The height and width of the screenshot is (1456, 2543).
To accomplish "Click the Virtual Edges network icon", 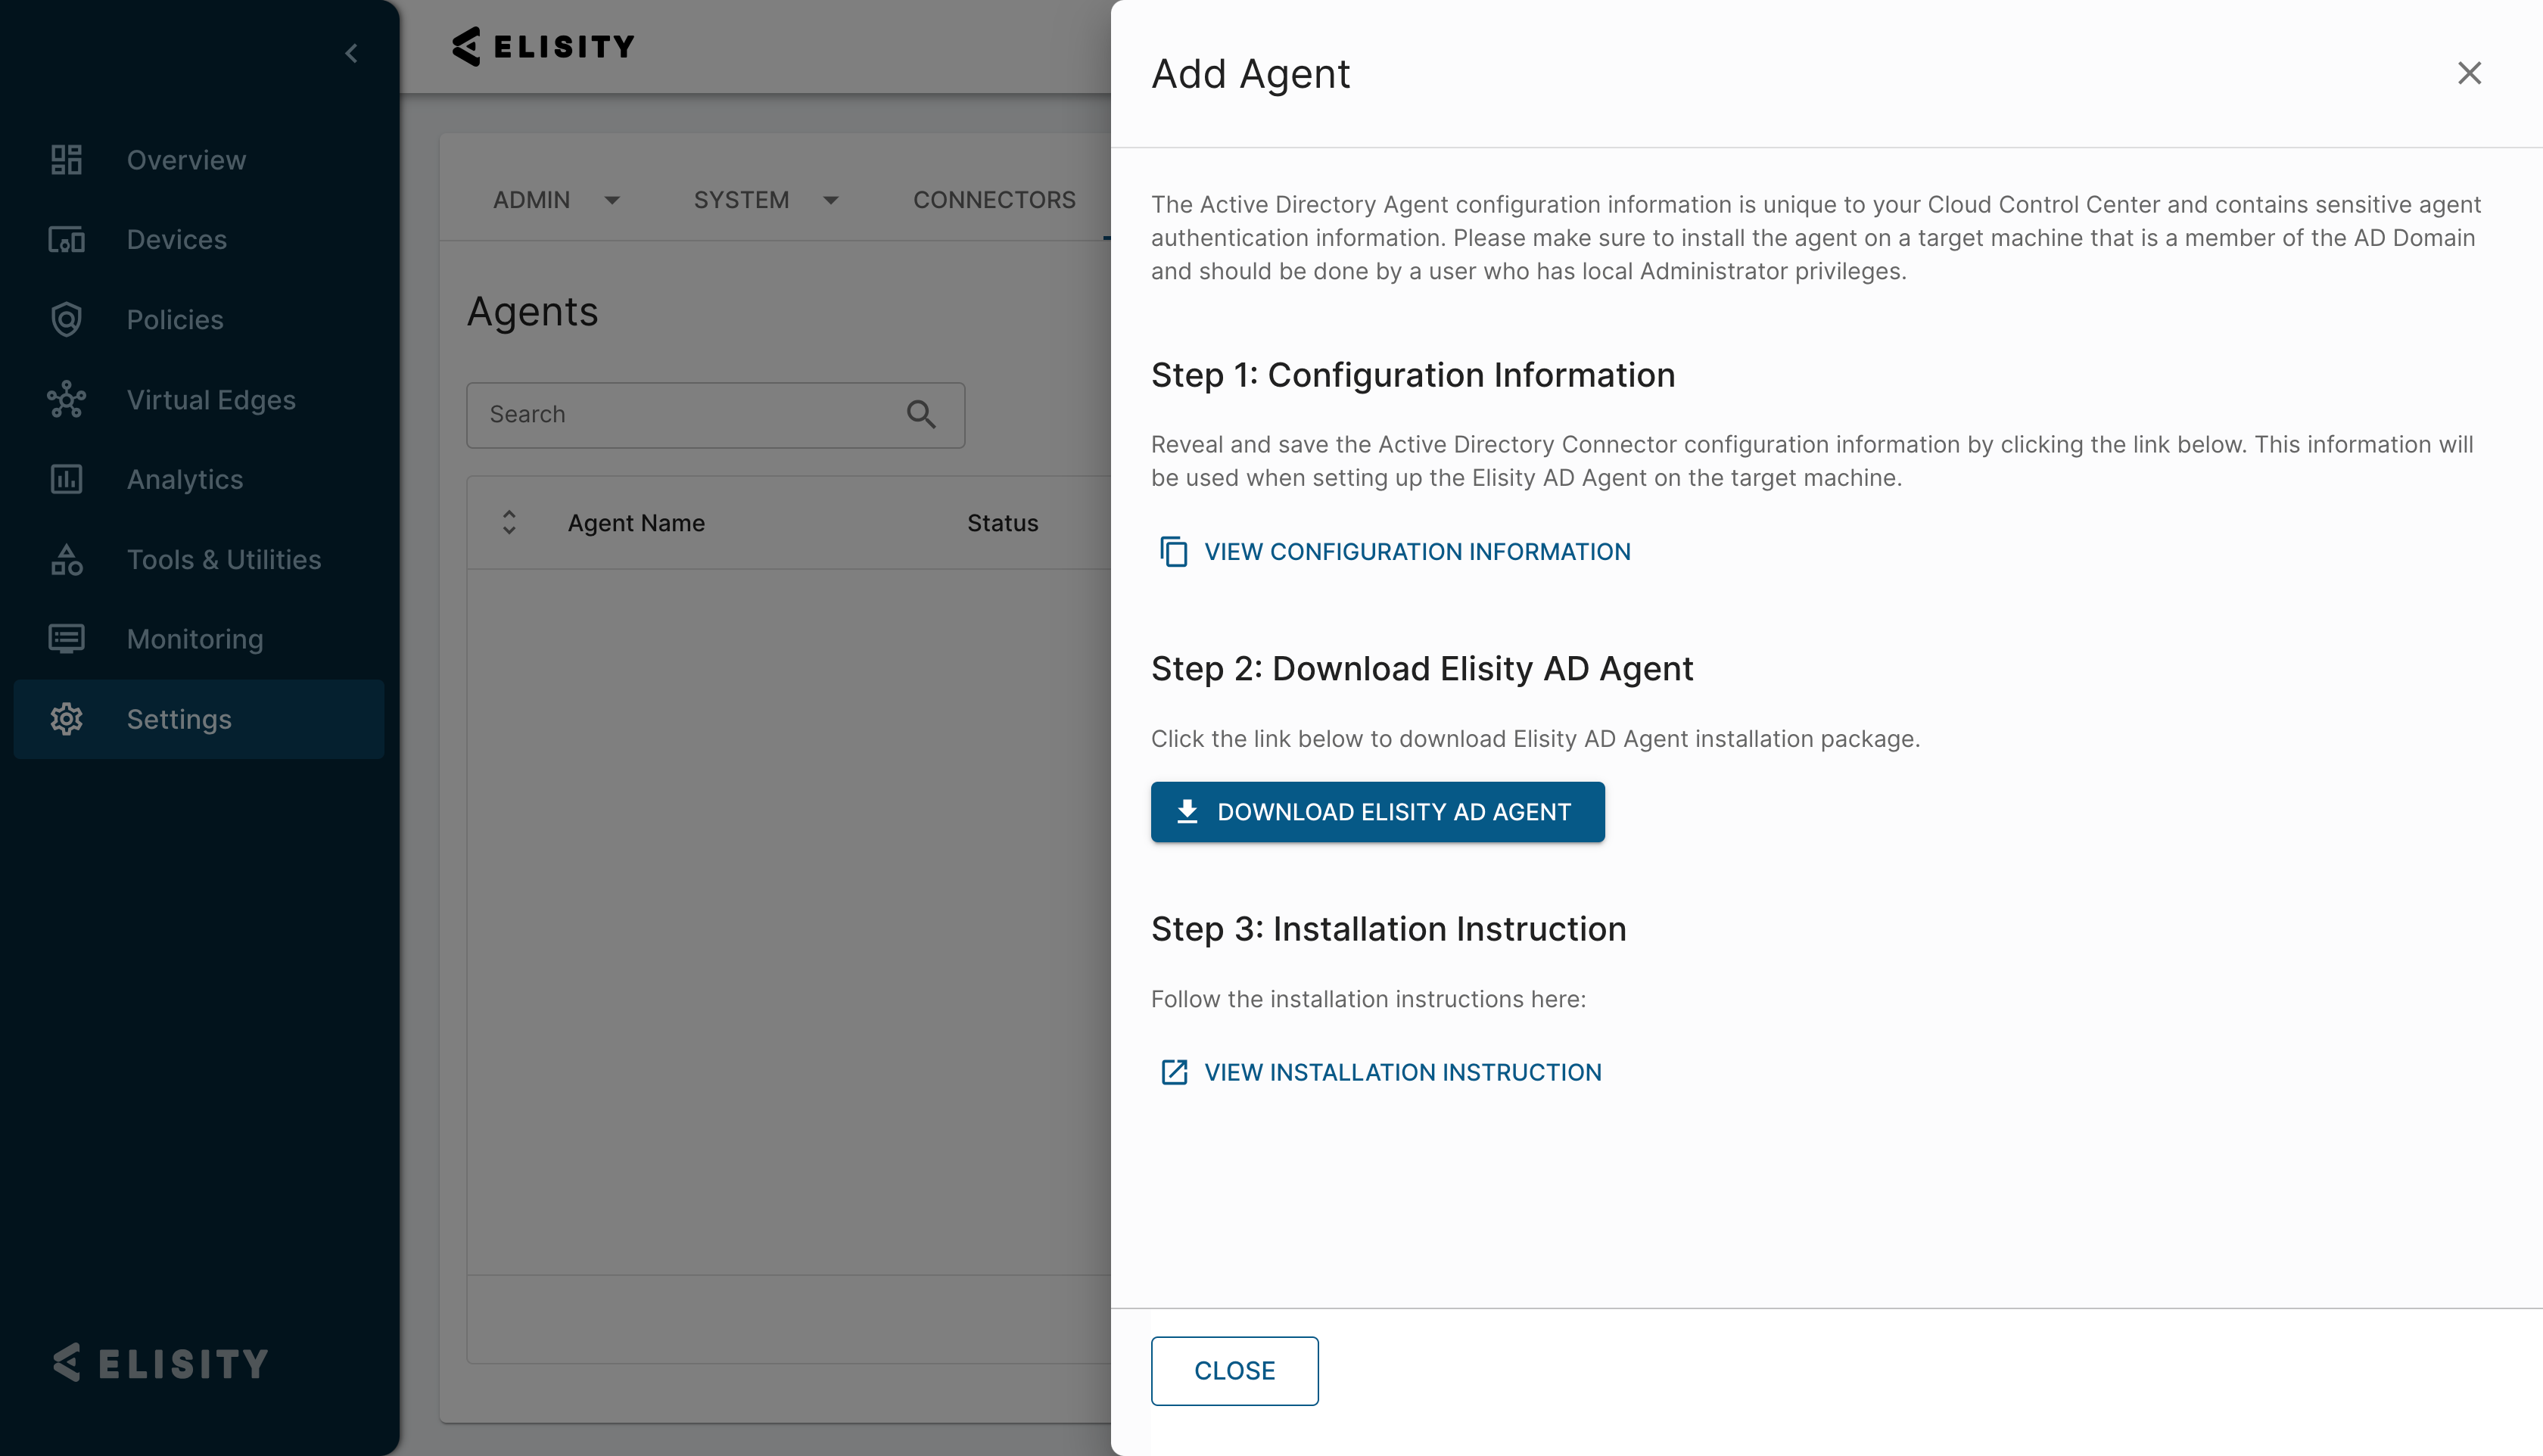I will [x=66, y=399].
